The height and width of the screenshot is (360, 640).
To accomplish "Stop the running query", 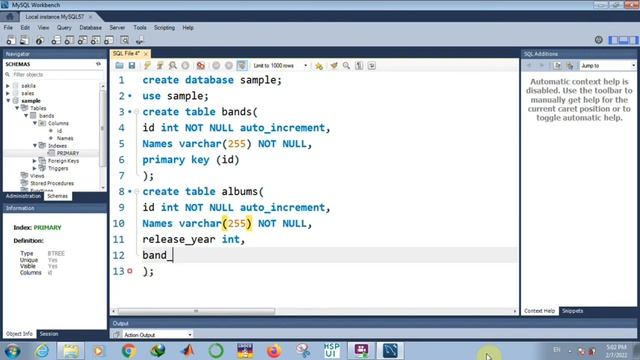I will pos(185,66).
